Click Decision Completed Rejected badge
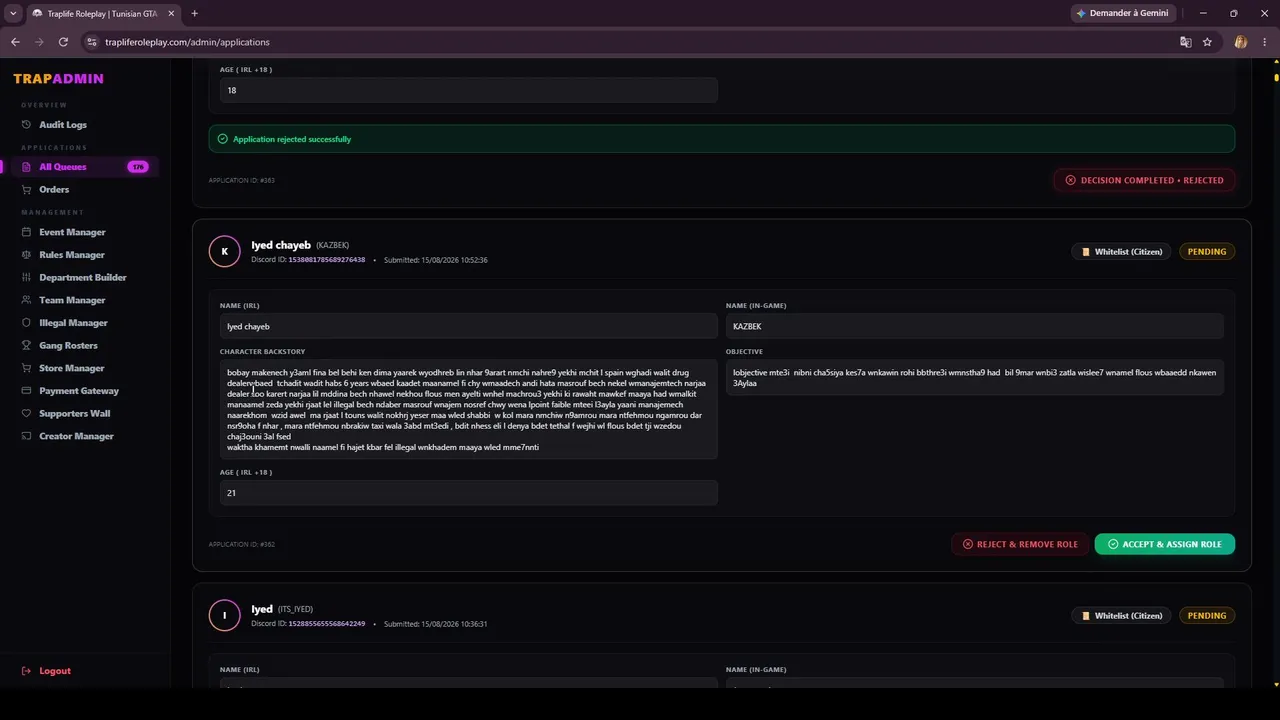The width and height of the screenshot is (1280, 720). pyautogui.click(x=1144, y=180)
